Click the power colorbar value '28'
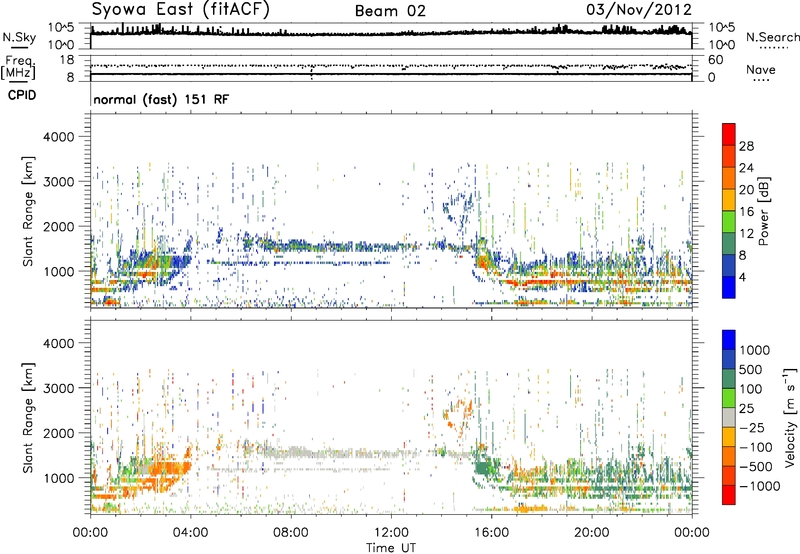Viewport: 800px width, 554px height. (x=746, y=146)
